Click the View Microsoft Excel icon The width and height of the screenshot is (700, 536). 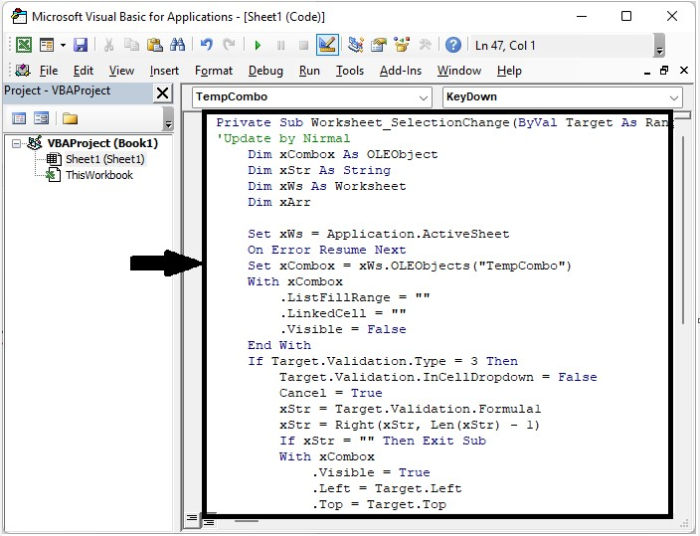(23, 45)
